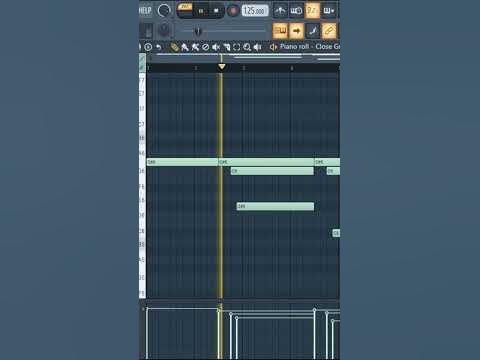Toggle the chain-link note grouping button
The image size is (480, 360).
(329, 31)
